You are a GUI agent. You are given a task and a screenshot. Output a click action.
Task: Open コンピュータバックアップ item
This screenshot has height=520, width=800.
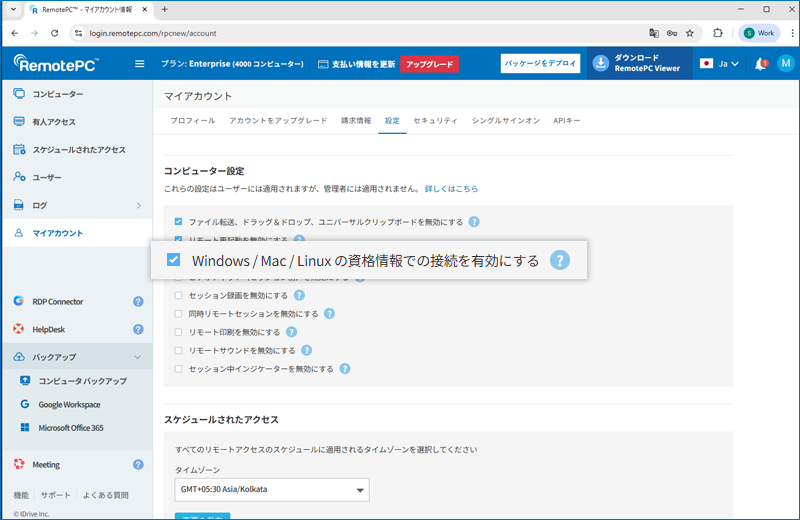[x=83, y=381]
